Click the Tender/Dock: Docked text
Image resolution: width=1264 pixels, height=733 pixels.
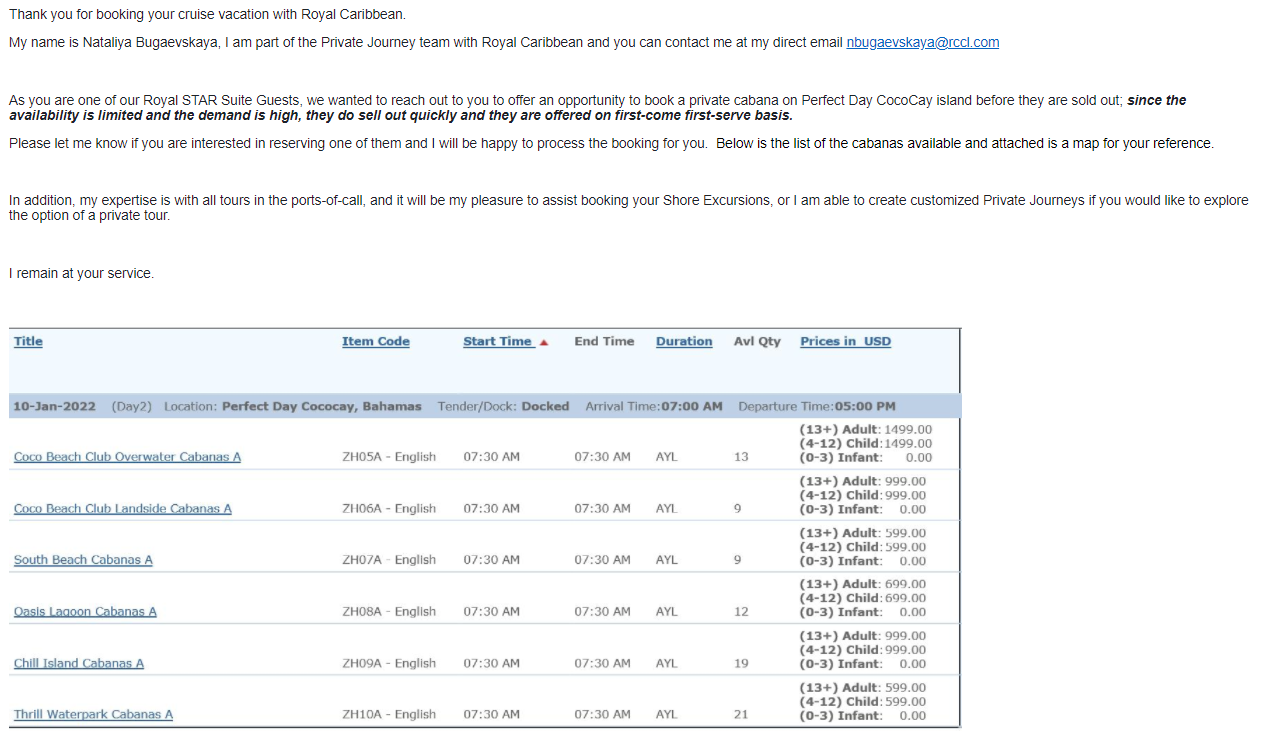[503, 407]
